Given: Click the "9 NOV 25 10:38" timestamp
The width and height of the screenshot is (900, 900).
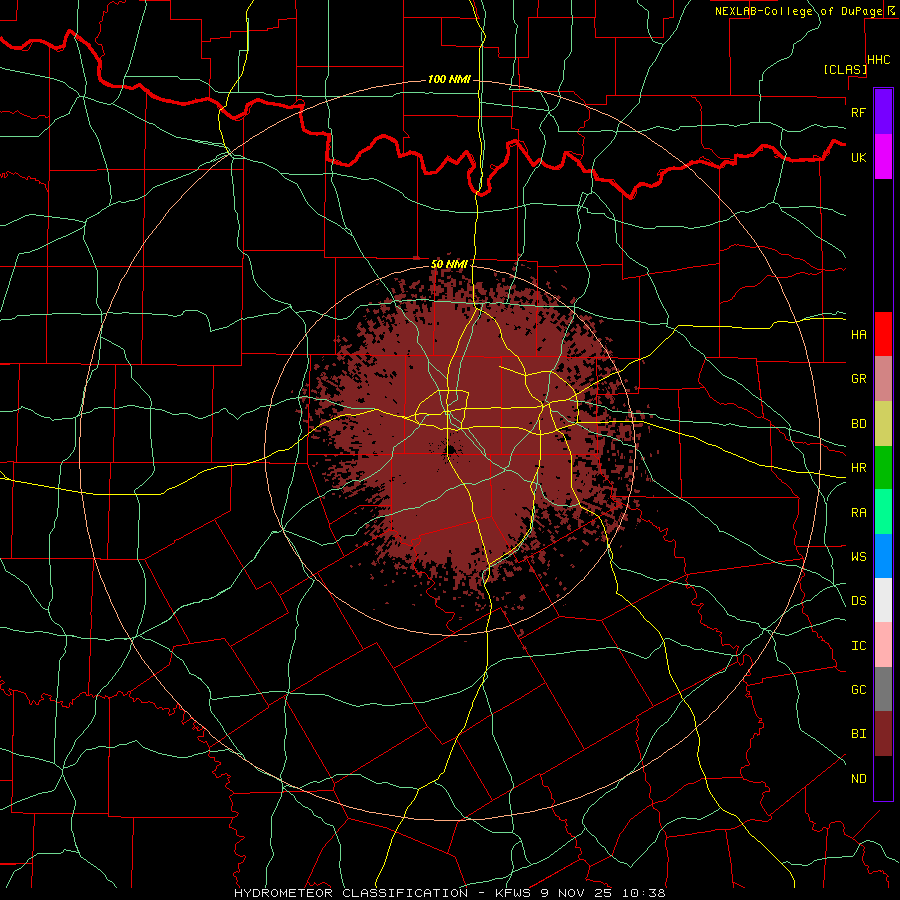Looking at the screenshot, I should click(603, 893).
